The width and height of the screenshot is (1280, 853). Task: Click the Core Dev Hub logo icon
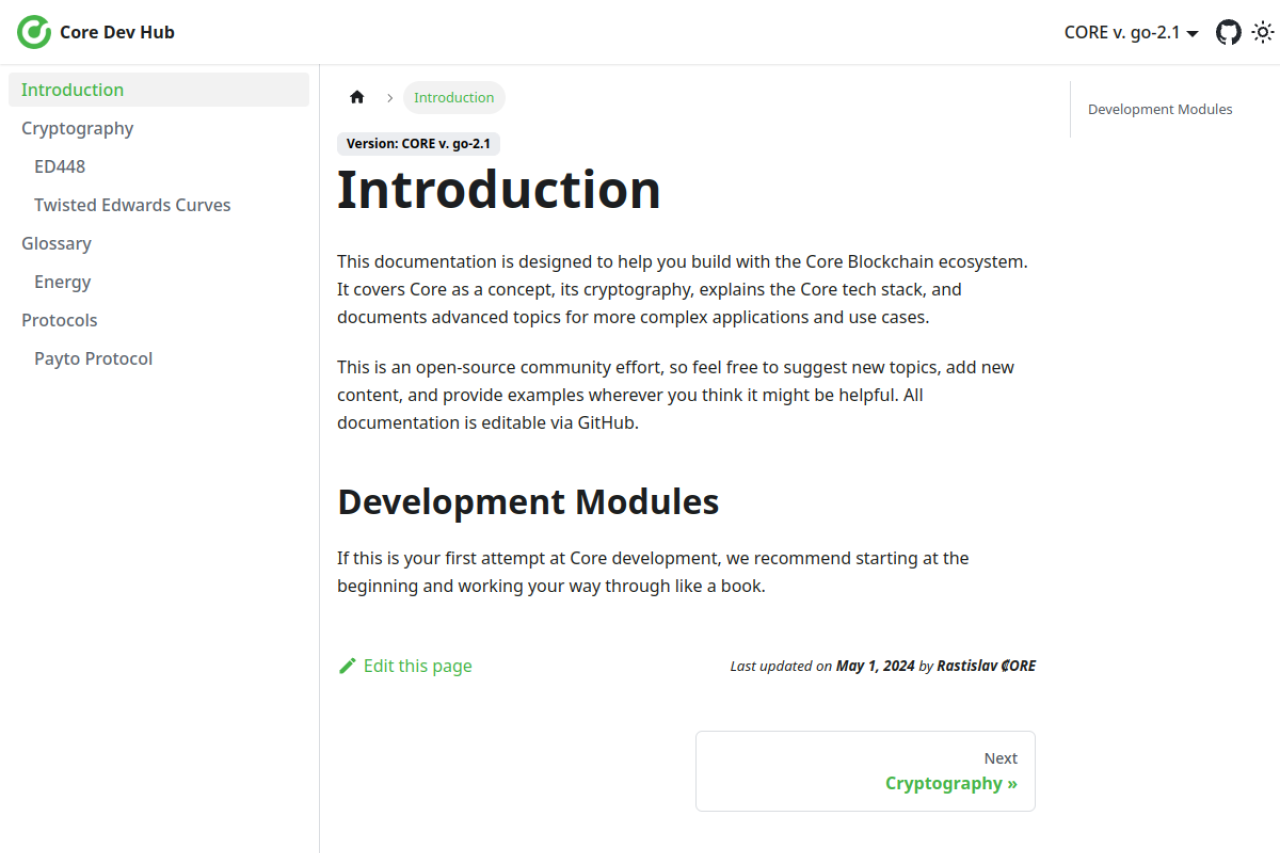tap(34, 32)
